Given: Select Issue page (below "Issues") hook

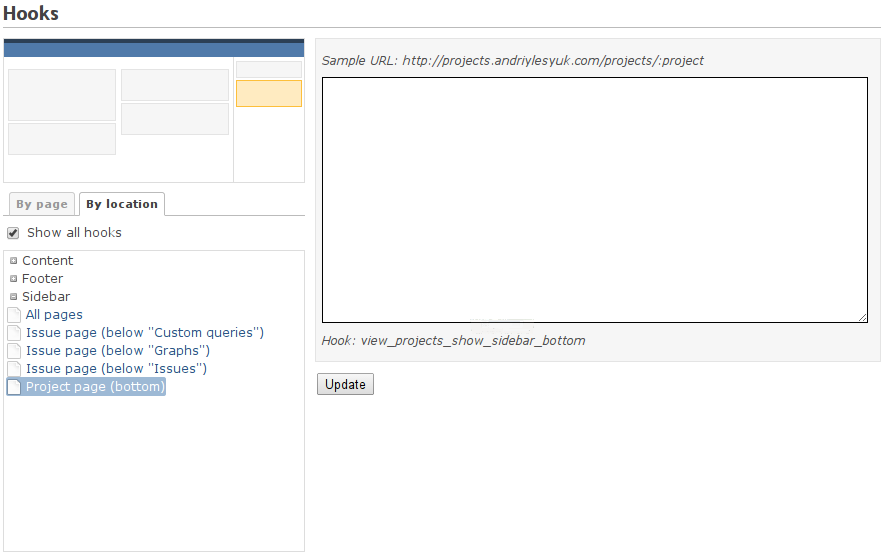Looking at the screenshot, I should click(116, 369).
